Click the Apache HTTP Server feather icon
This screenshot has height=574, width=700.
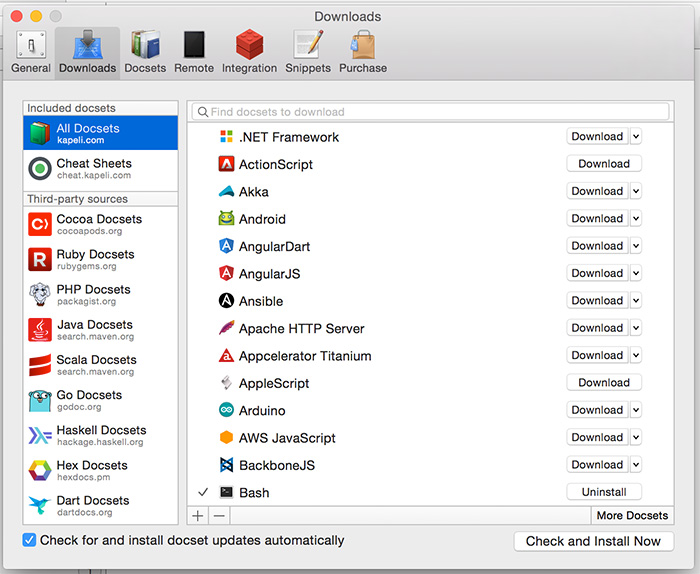click(x=226, y=328)
